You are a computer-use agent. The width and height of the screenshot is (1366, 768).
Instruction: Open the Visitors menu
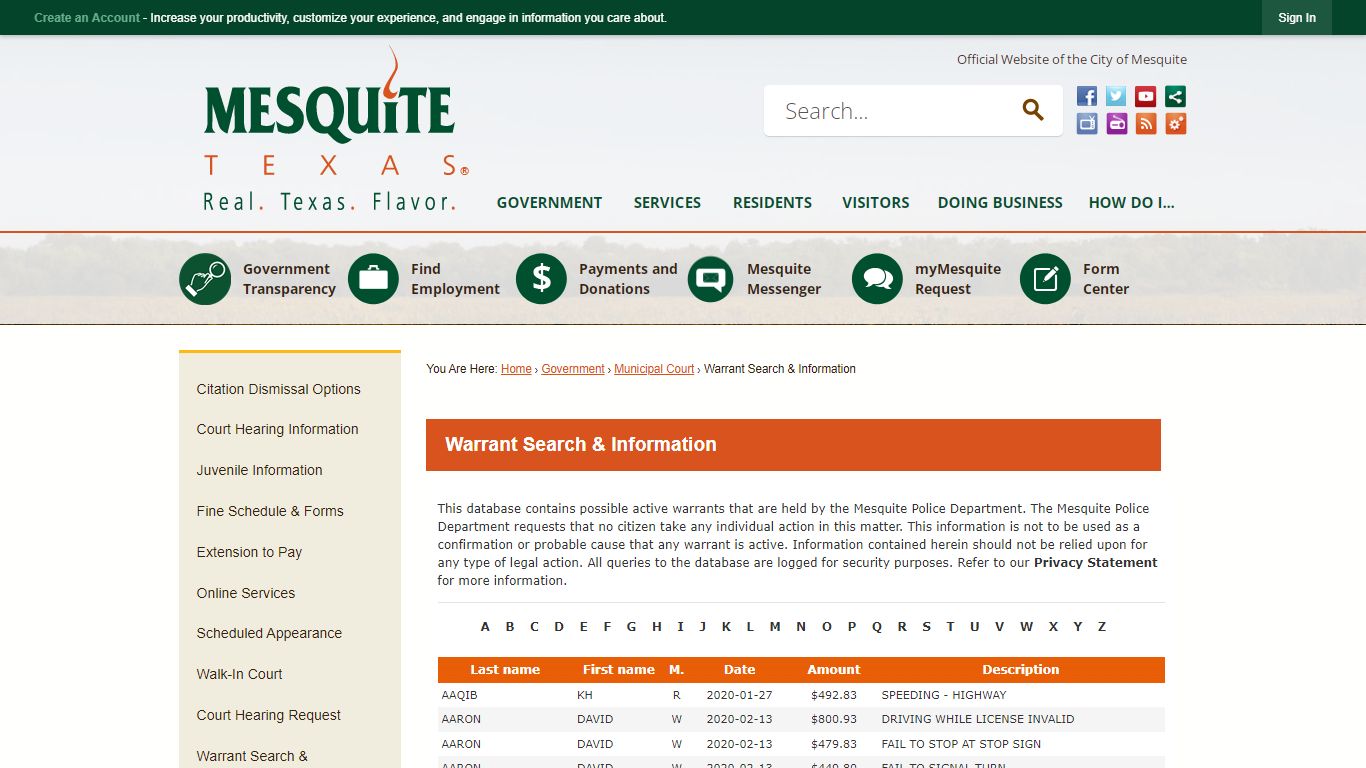(x=875, y=202)
